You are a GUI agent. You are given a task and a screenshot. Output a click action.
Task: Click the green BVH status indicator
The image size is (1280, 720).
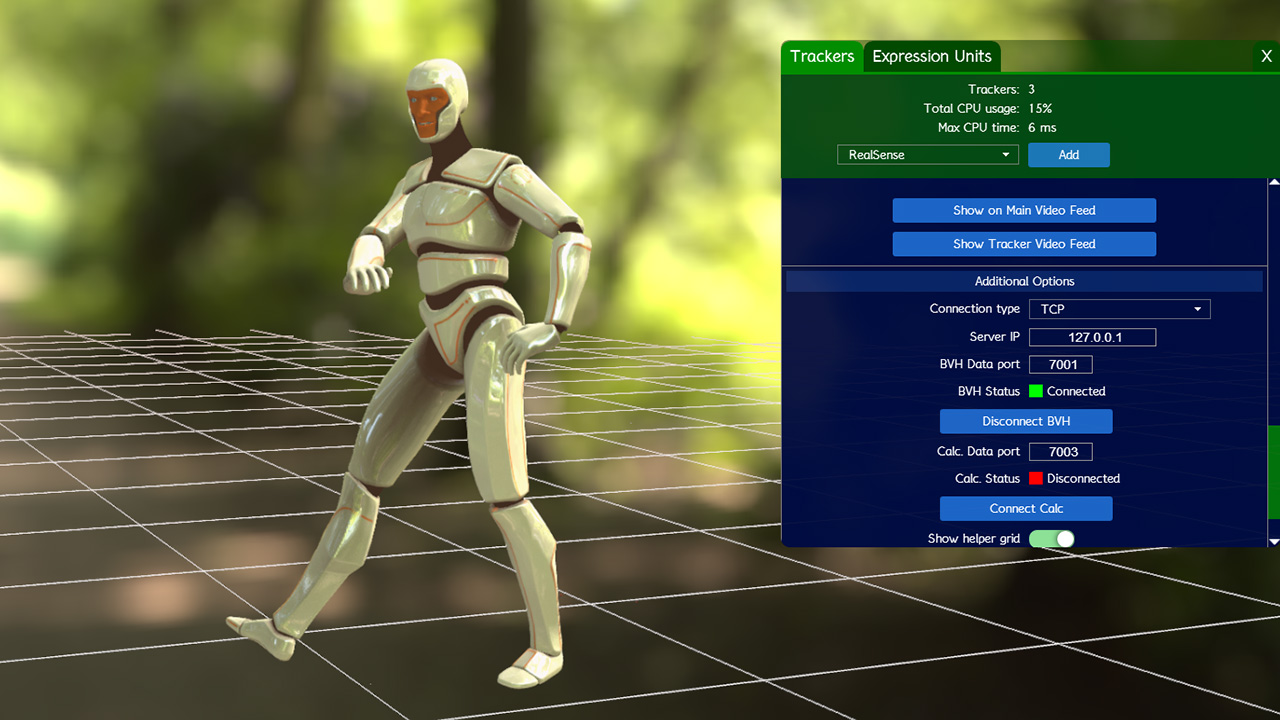(1036, 391)
